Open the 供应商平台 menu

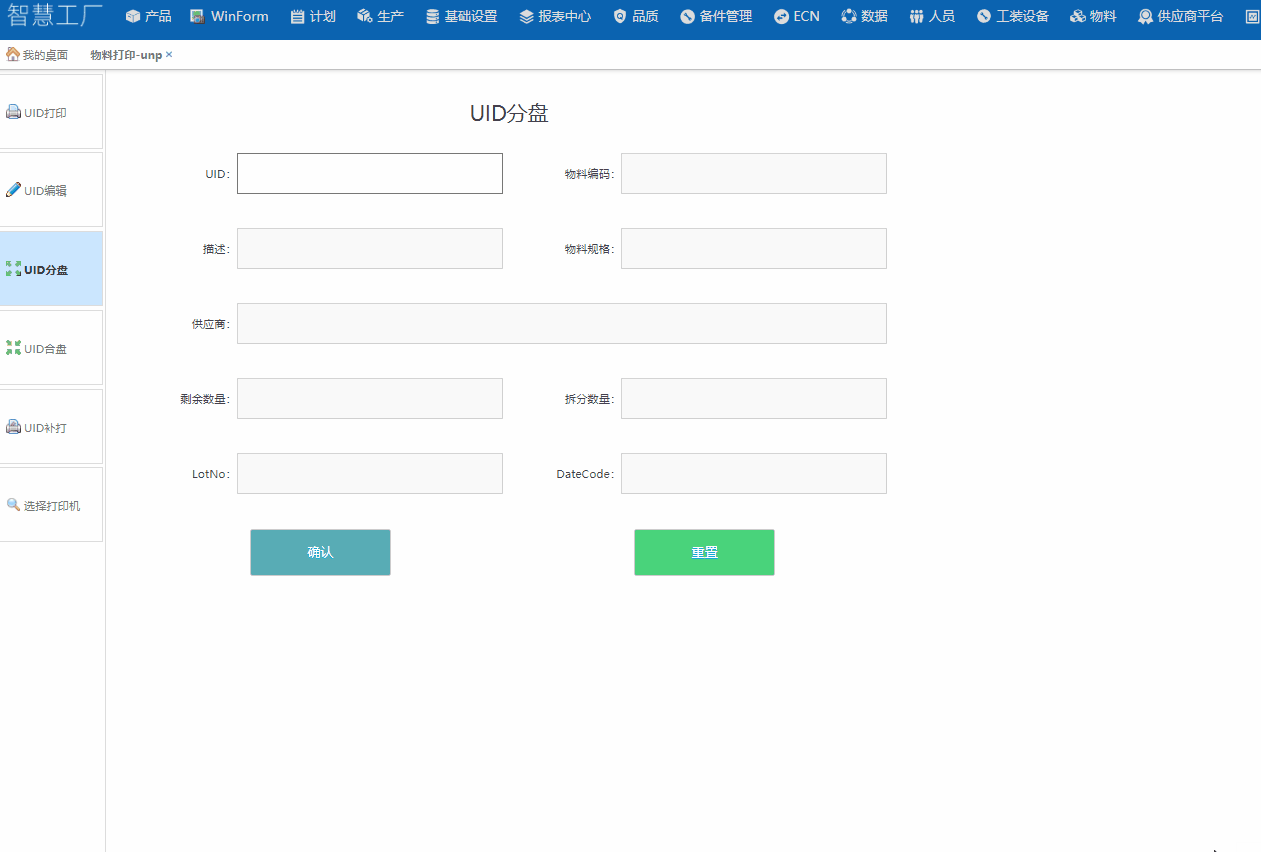coord(1180,17)
